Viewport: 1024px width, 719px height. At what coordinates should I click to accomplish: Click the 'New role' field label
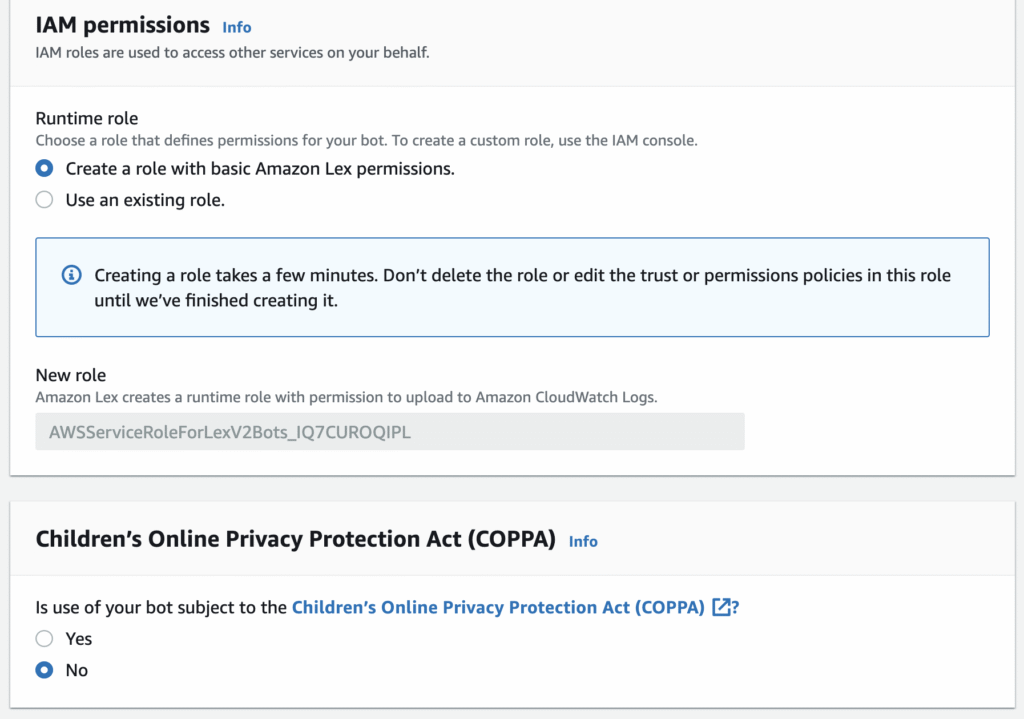(71, 375)
